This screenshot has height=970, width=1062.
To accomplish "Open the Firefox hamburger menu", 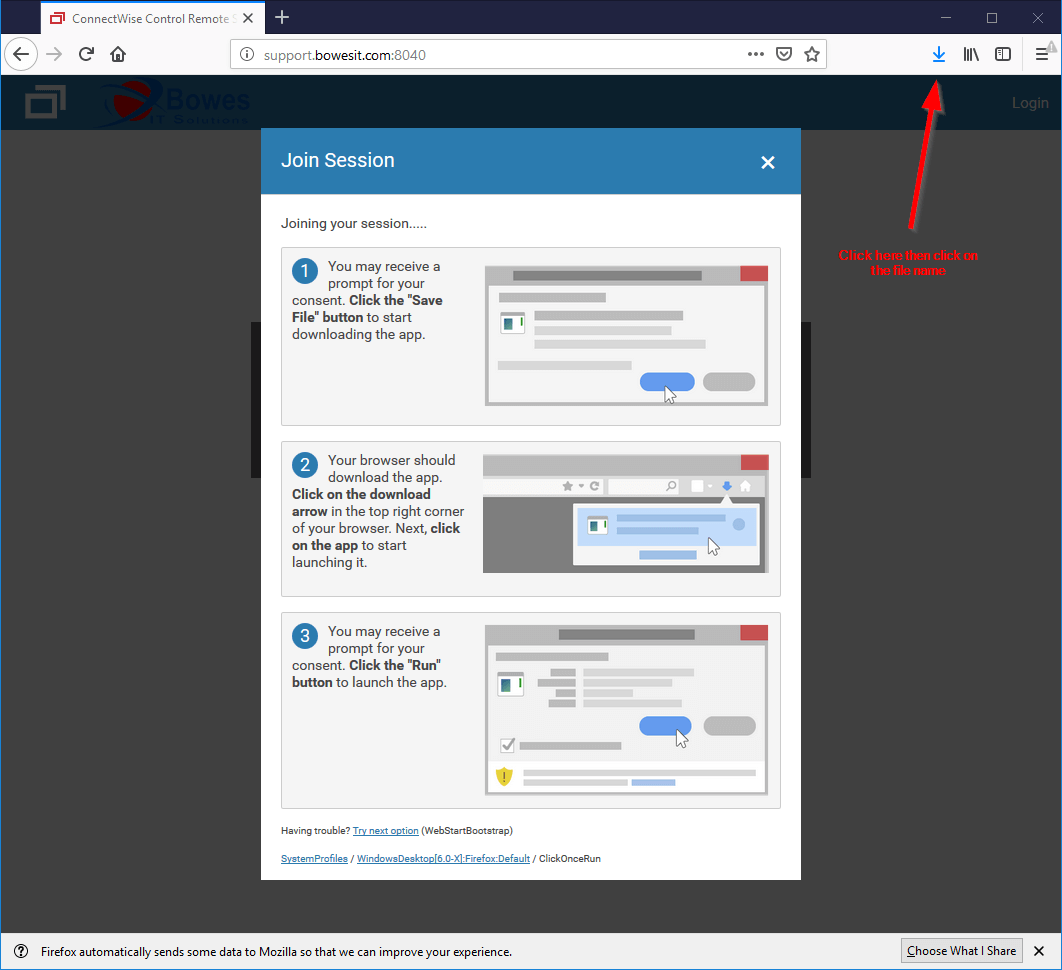I will pyautogui.click(x=1042, y=54).
